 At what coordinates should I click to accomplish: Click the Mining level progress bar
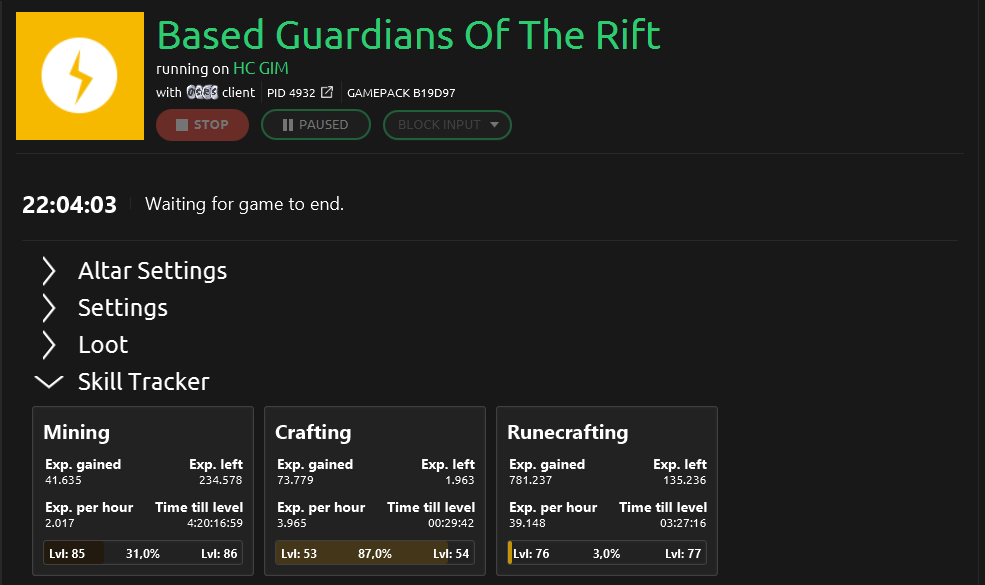143,553
